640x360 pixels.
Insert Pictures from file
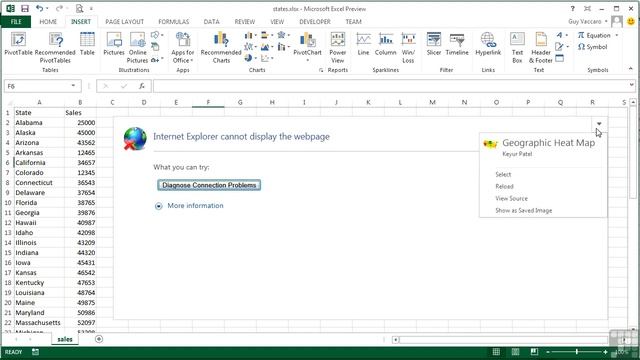[x=113, y=44]
